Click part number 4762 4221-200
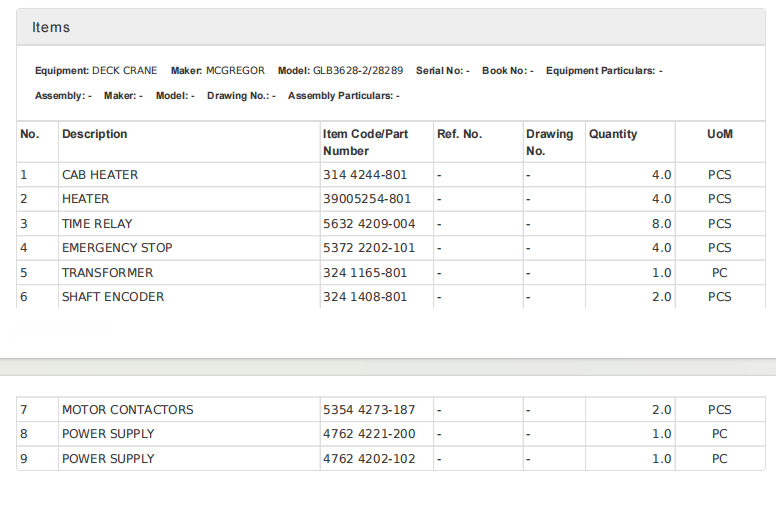The width and height of the screenshot is (776, 518). pyautogui.click(x=369, y=434)
